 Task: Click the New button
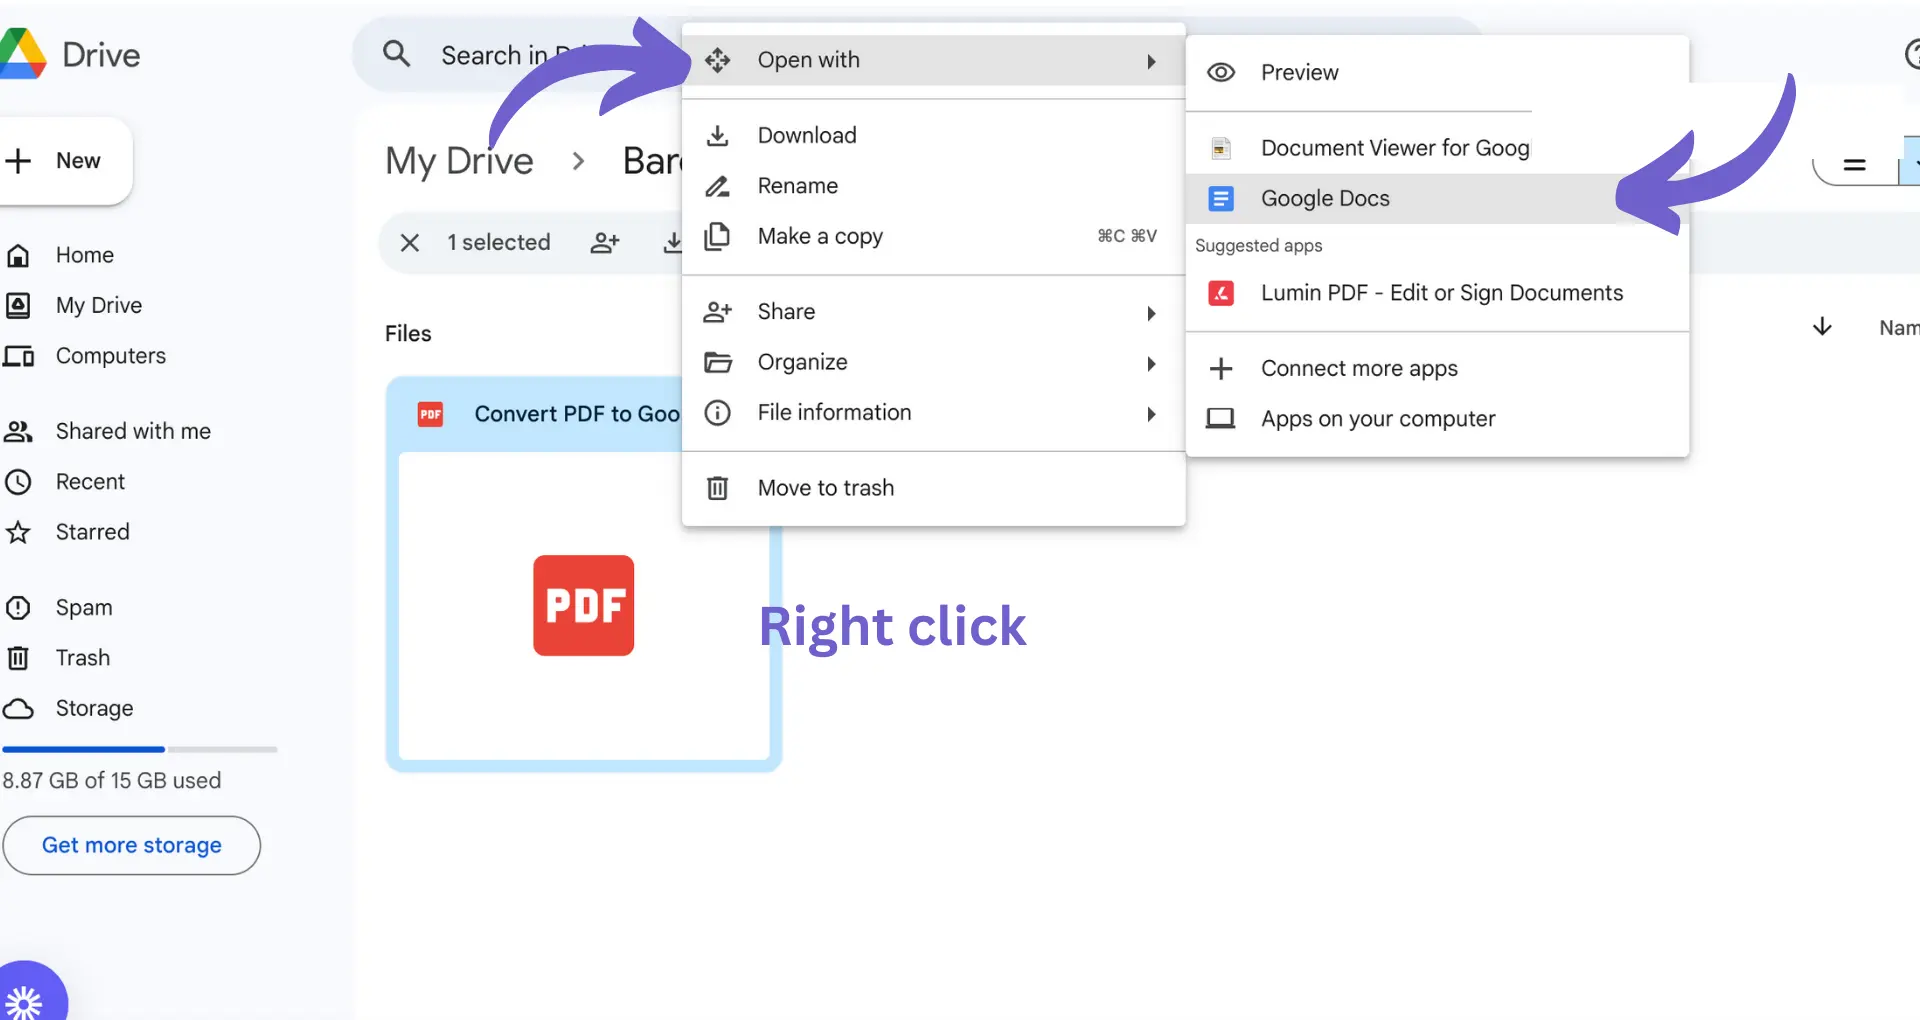pyautogui.click(x=65, y=161)
